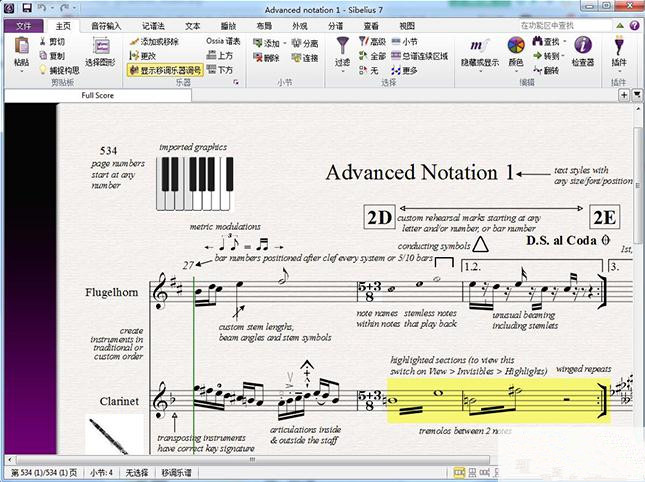645x482 pixels.
Task: Click the 查找 (Find) button
Action: (x=546, y=42)
